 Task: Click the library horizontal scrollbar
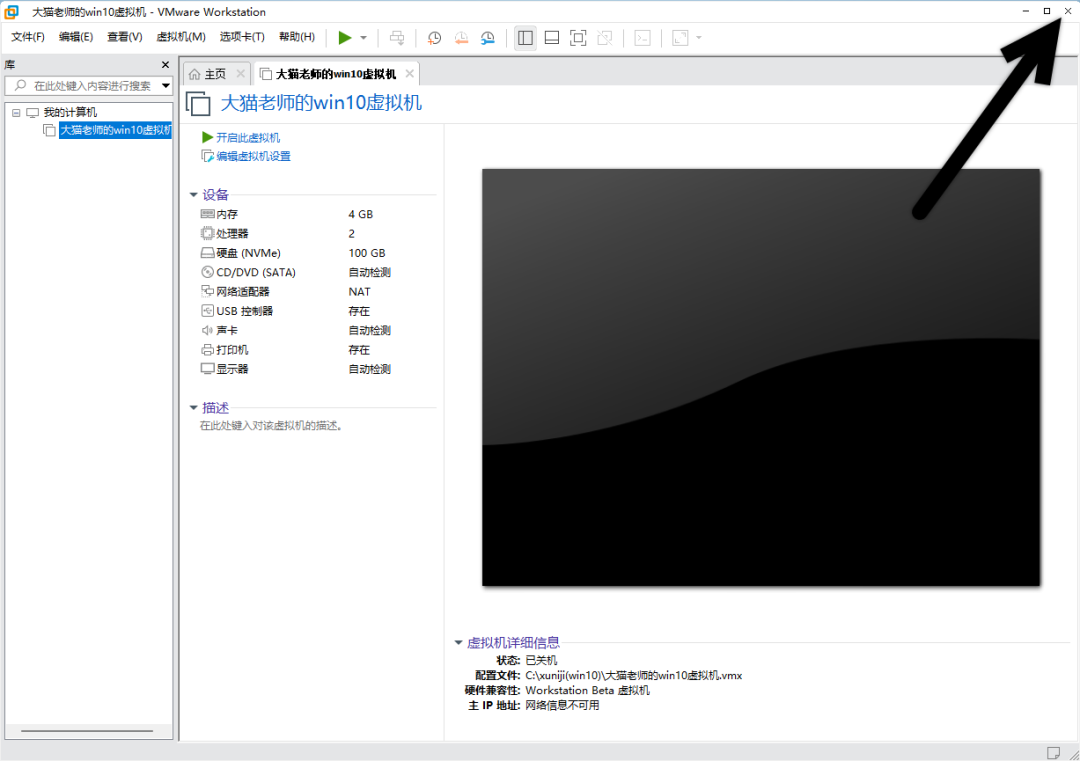pyautogui.click(x=88, y=732)
